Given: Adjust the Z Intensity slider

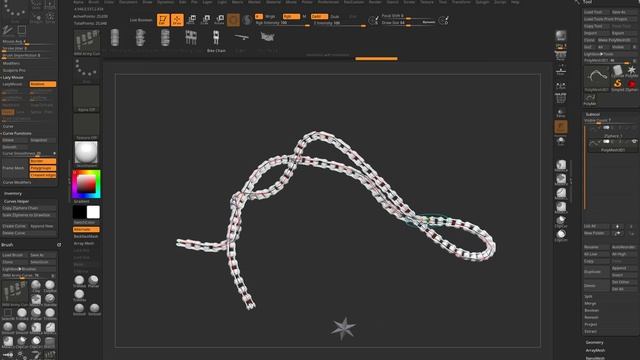Looking at the screenshot, I should pos(339,23).
